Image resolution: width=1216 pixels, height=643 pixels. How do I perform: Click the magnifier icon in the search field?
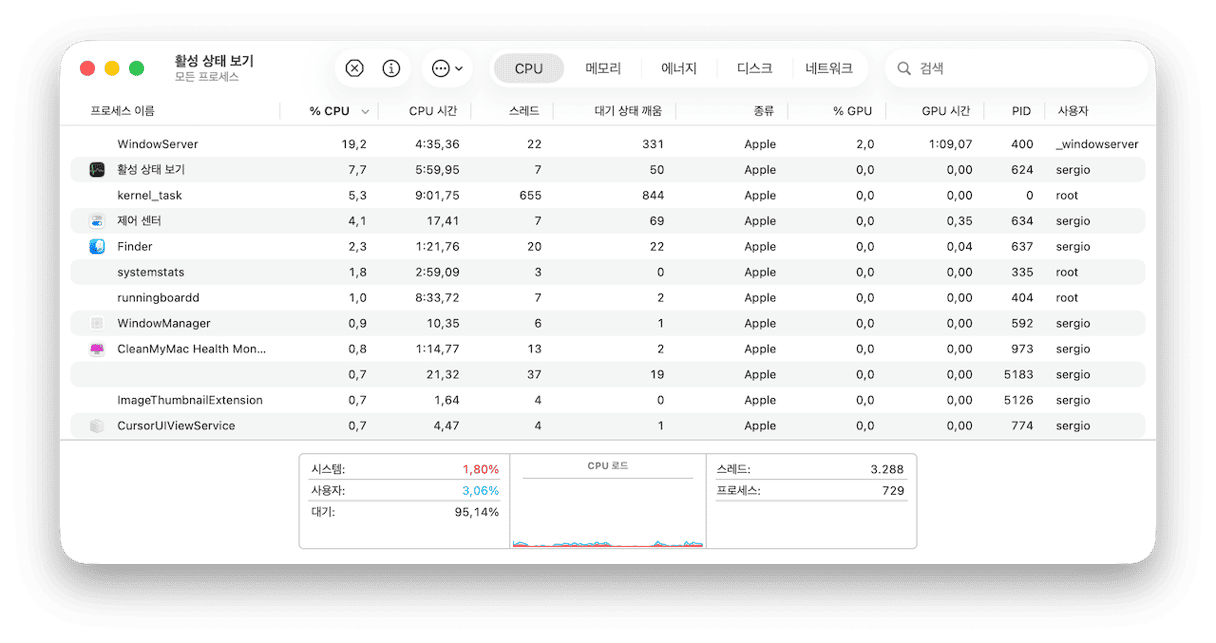[x=904, y=68]
